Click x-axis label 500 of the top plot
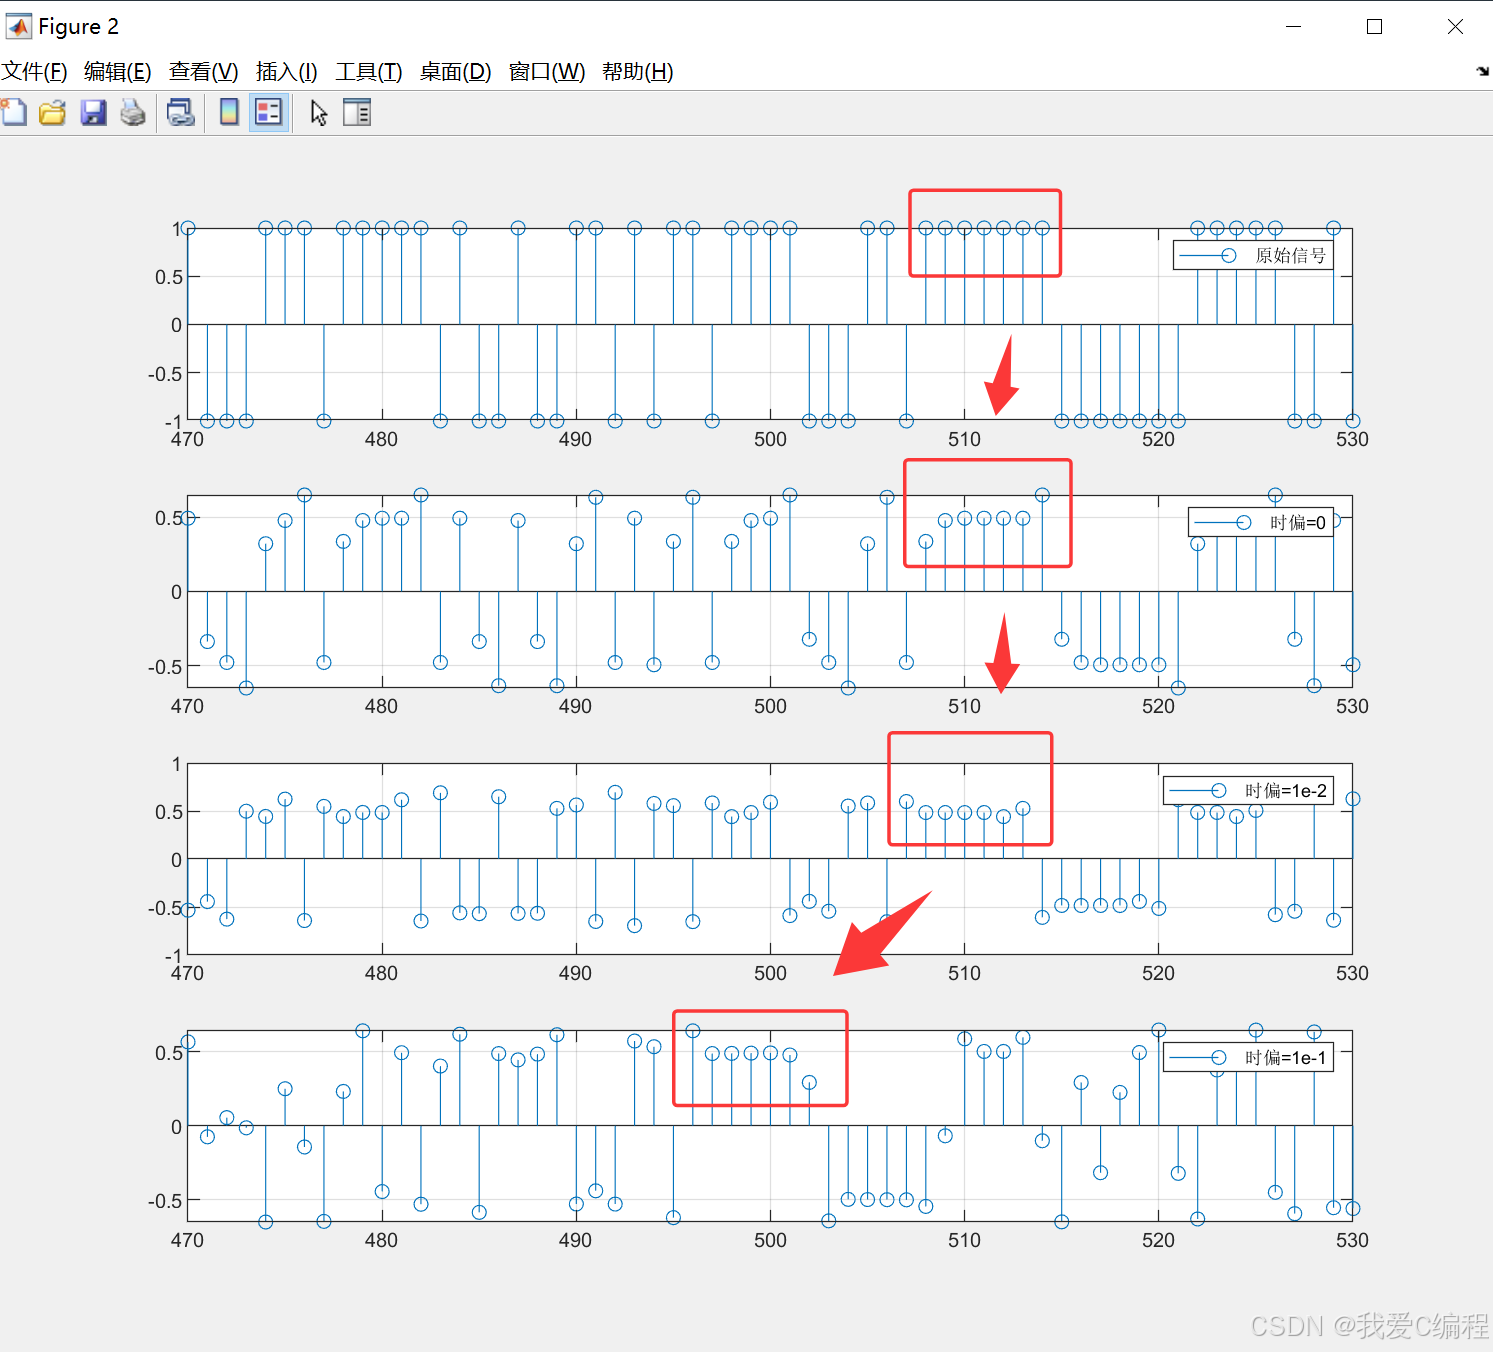 click(770, 439)
